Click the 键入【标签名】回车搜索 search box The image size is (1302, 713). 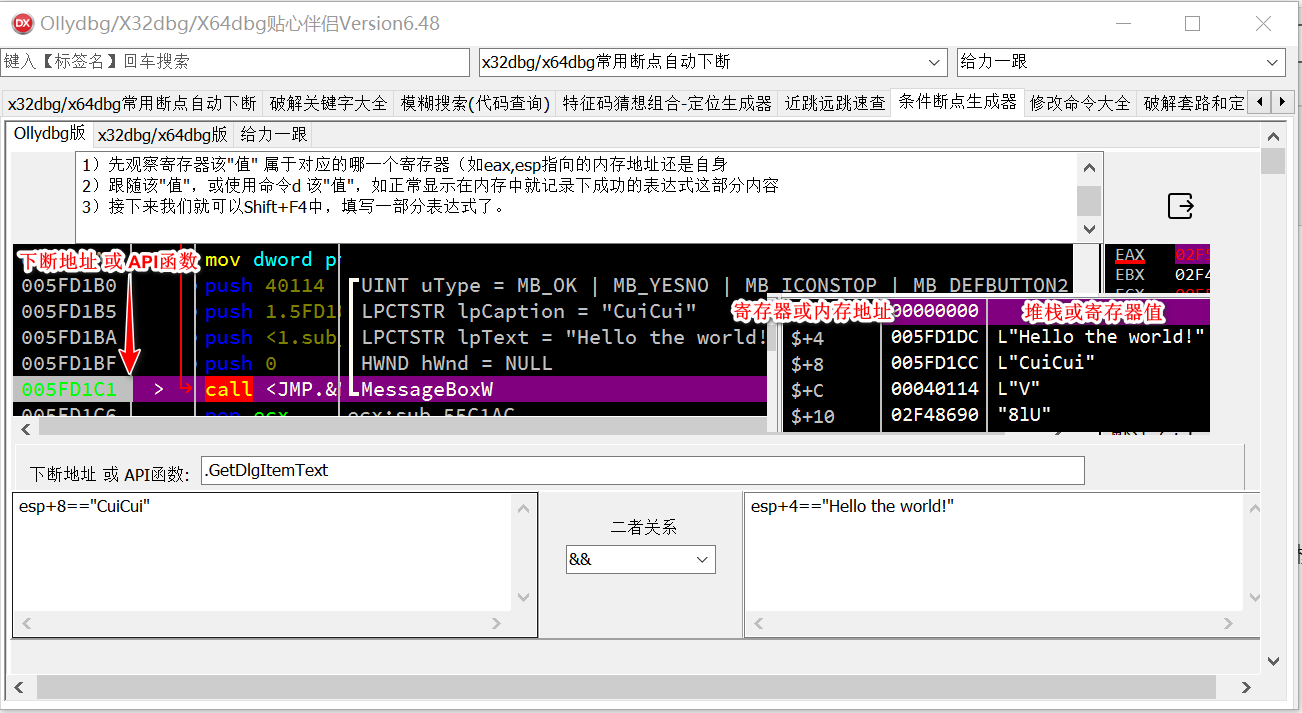point(235,62)
